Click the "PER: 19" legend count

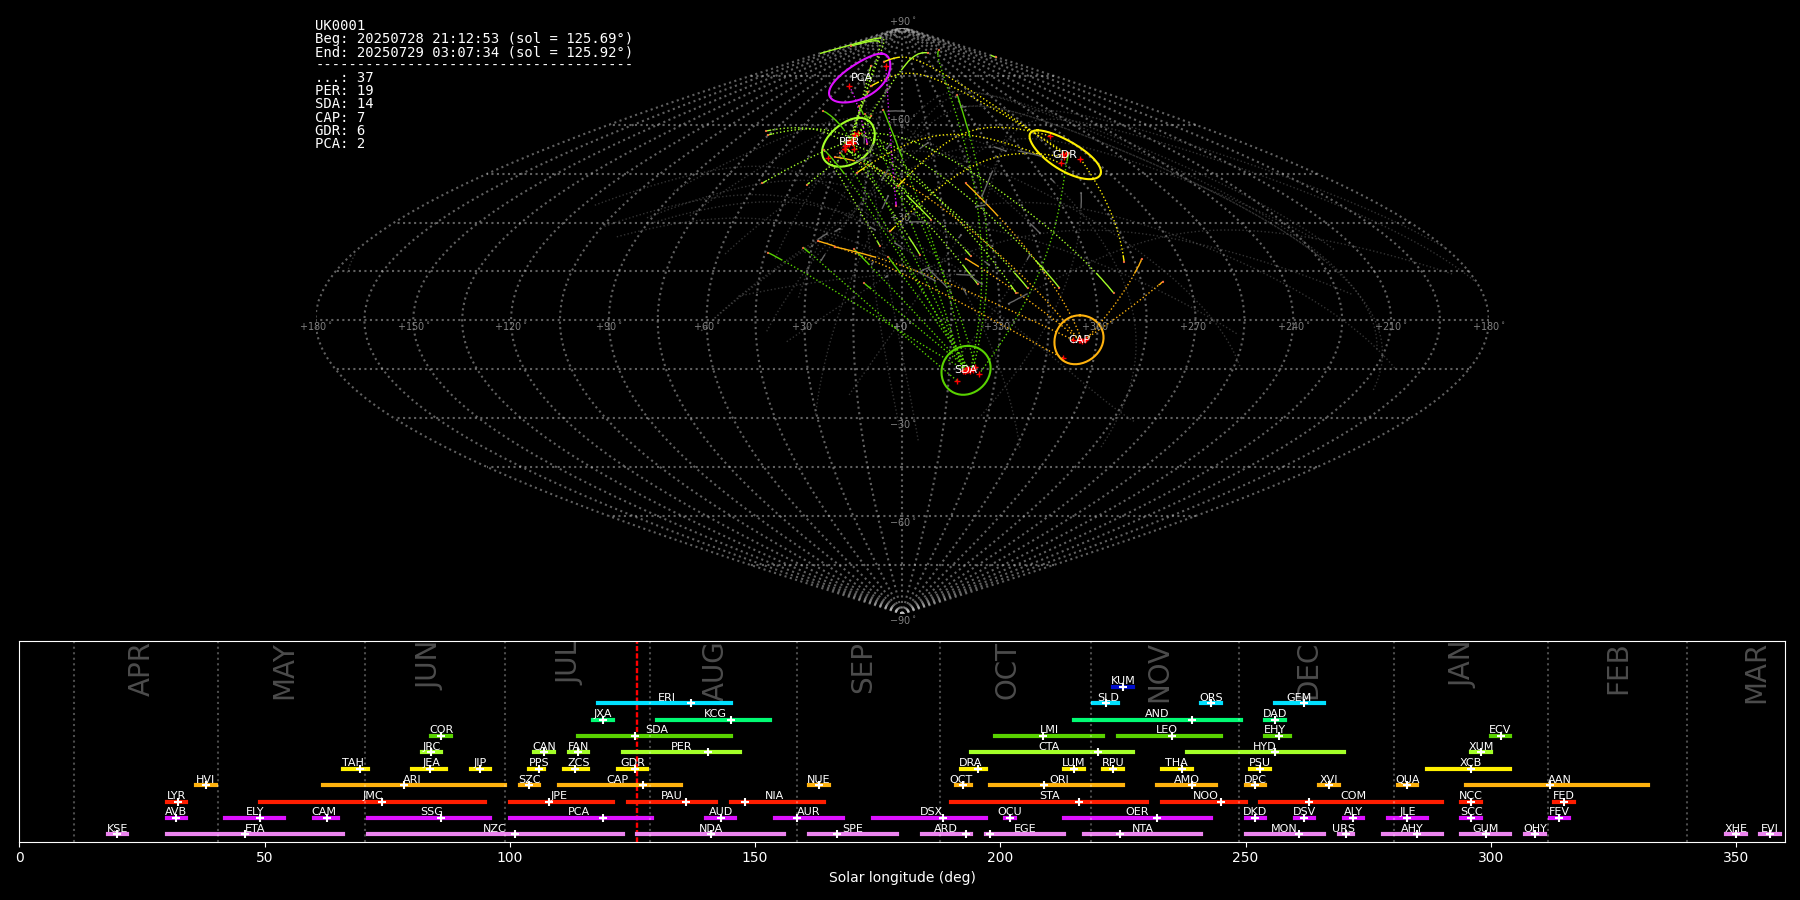(344, 91)
